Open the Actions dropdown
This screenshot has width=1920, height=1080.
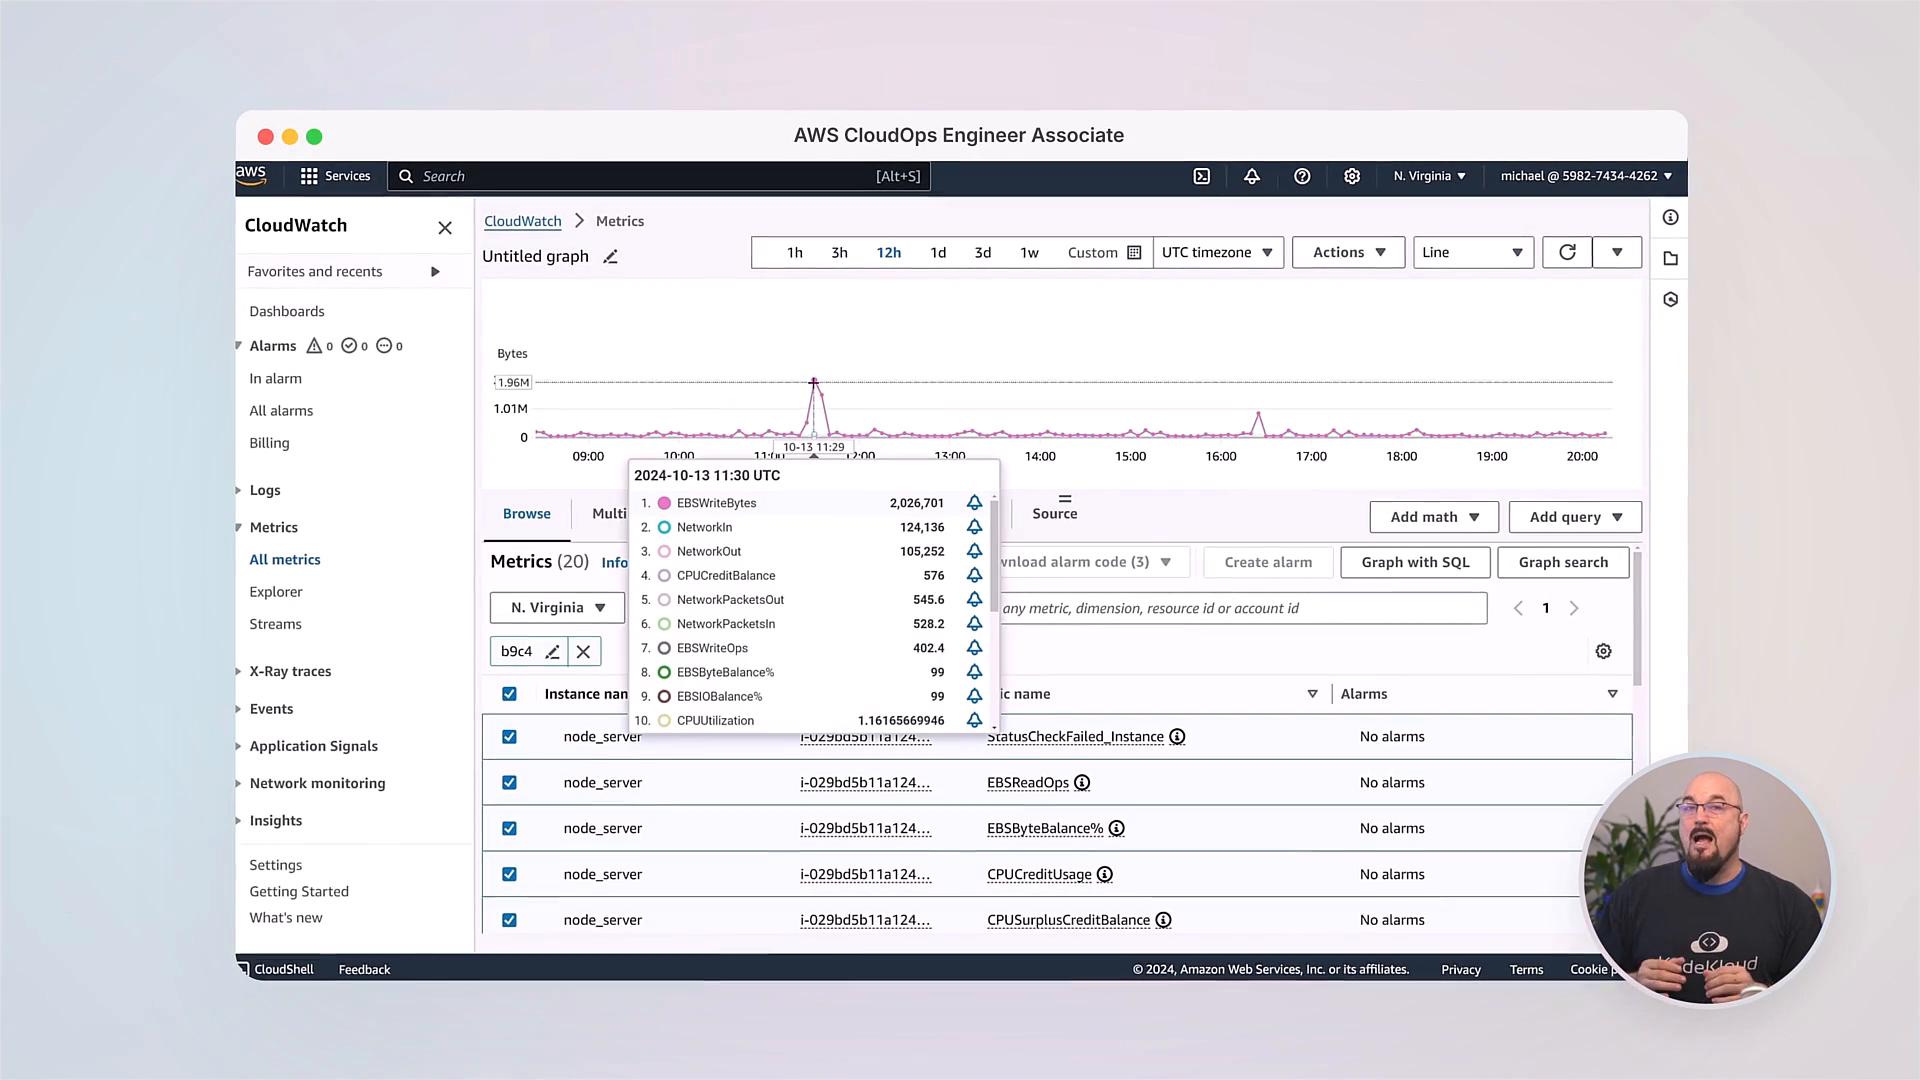click(1349, 252)
